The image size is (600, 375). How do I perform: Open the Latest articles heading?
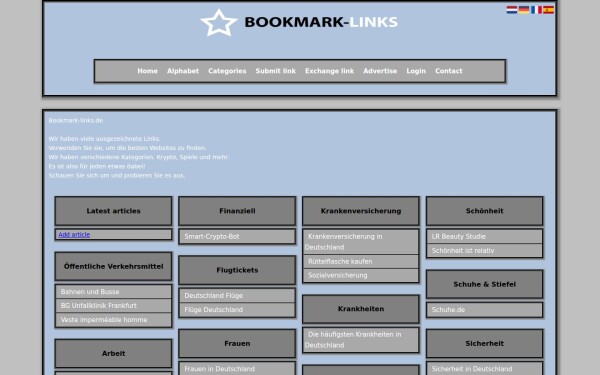coord(113,211)
